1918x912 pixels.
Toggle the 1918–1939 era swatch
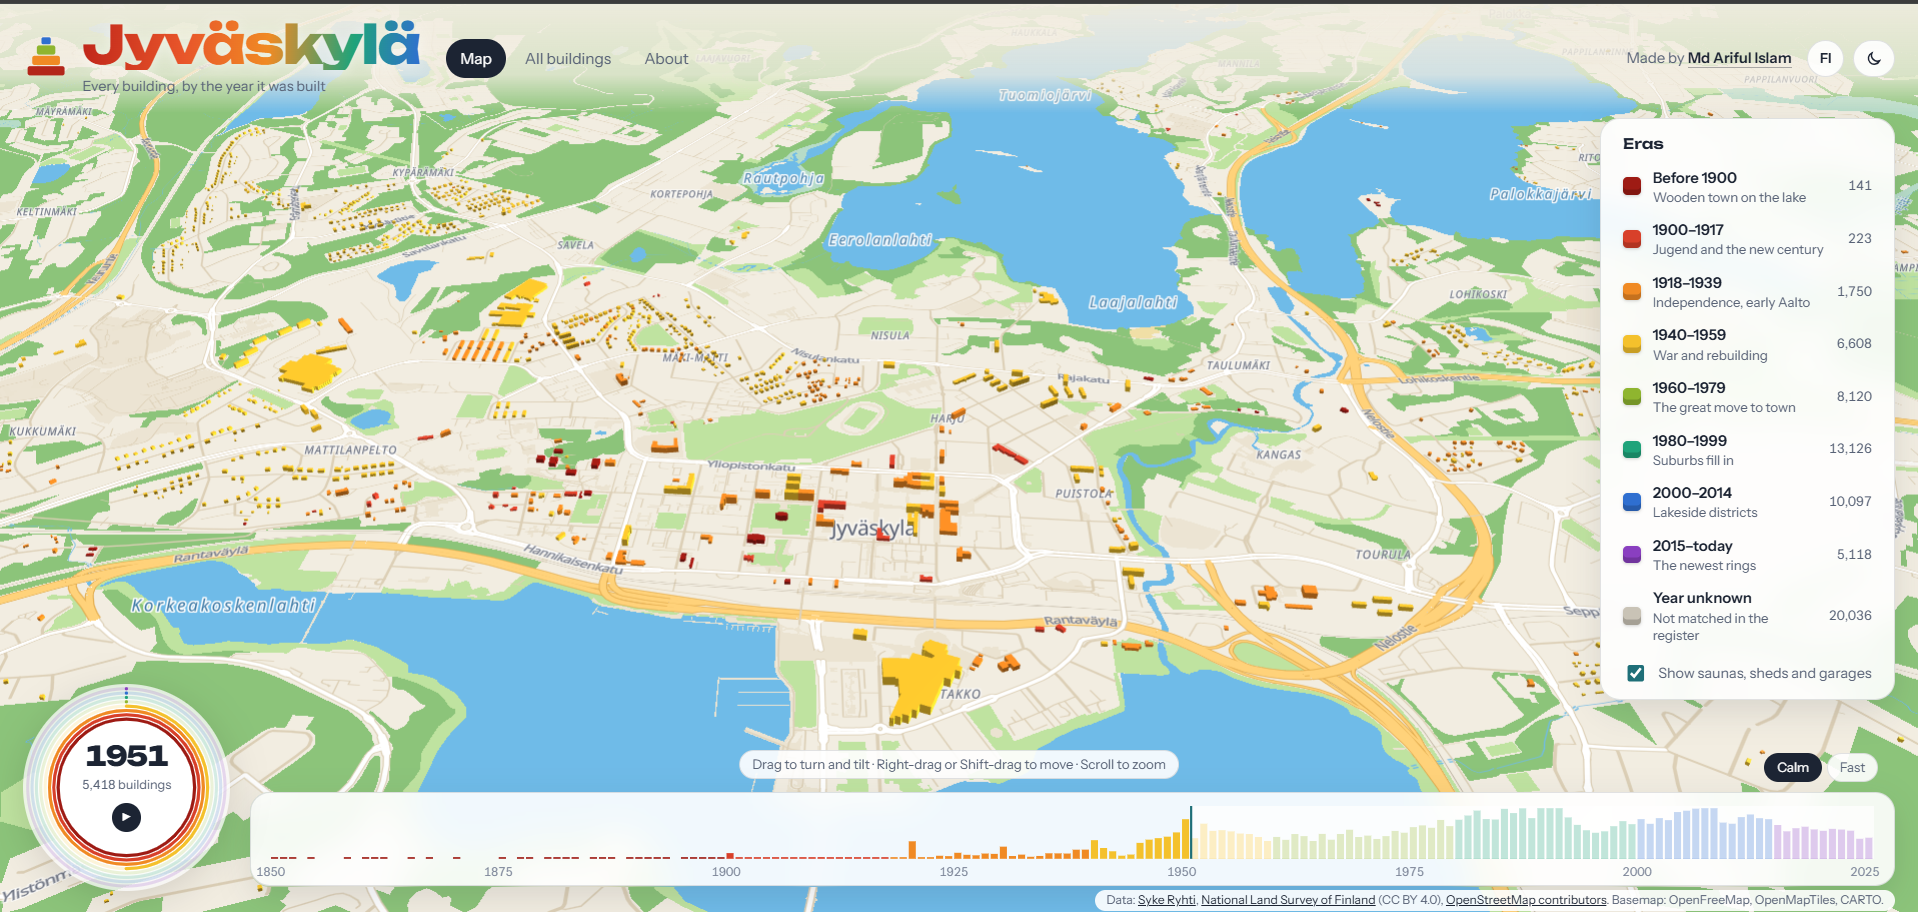1632,292
